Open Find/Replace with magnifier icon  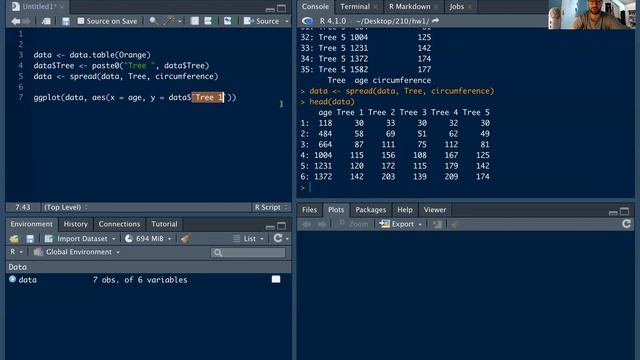click(x=153, y=21)
